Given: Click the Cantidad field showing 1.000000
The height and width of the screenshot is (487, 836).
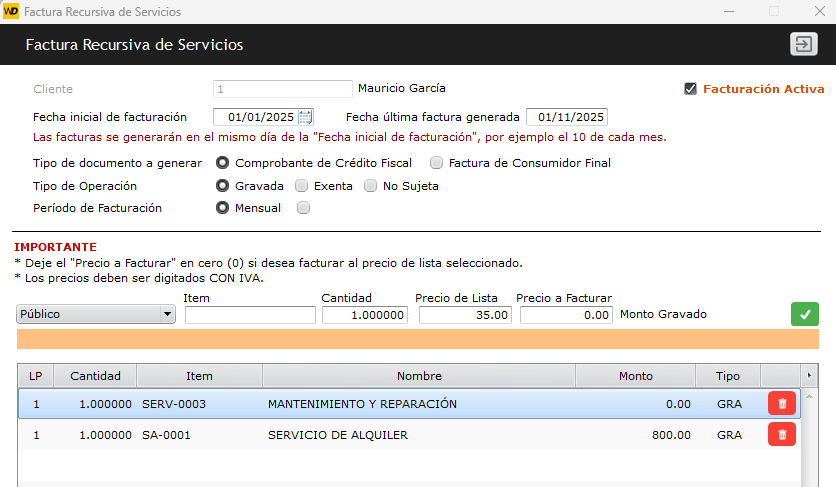Looking at the screenshot, I should (x=365, y=315).
